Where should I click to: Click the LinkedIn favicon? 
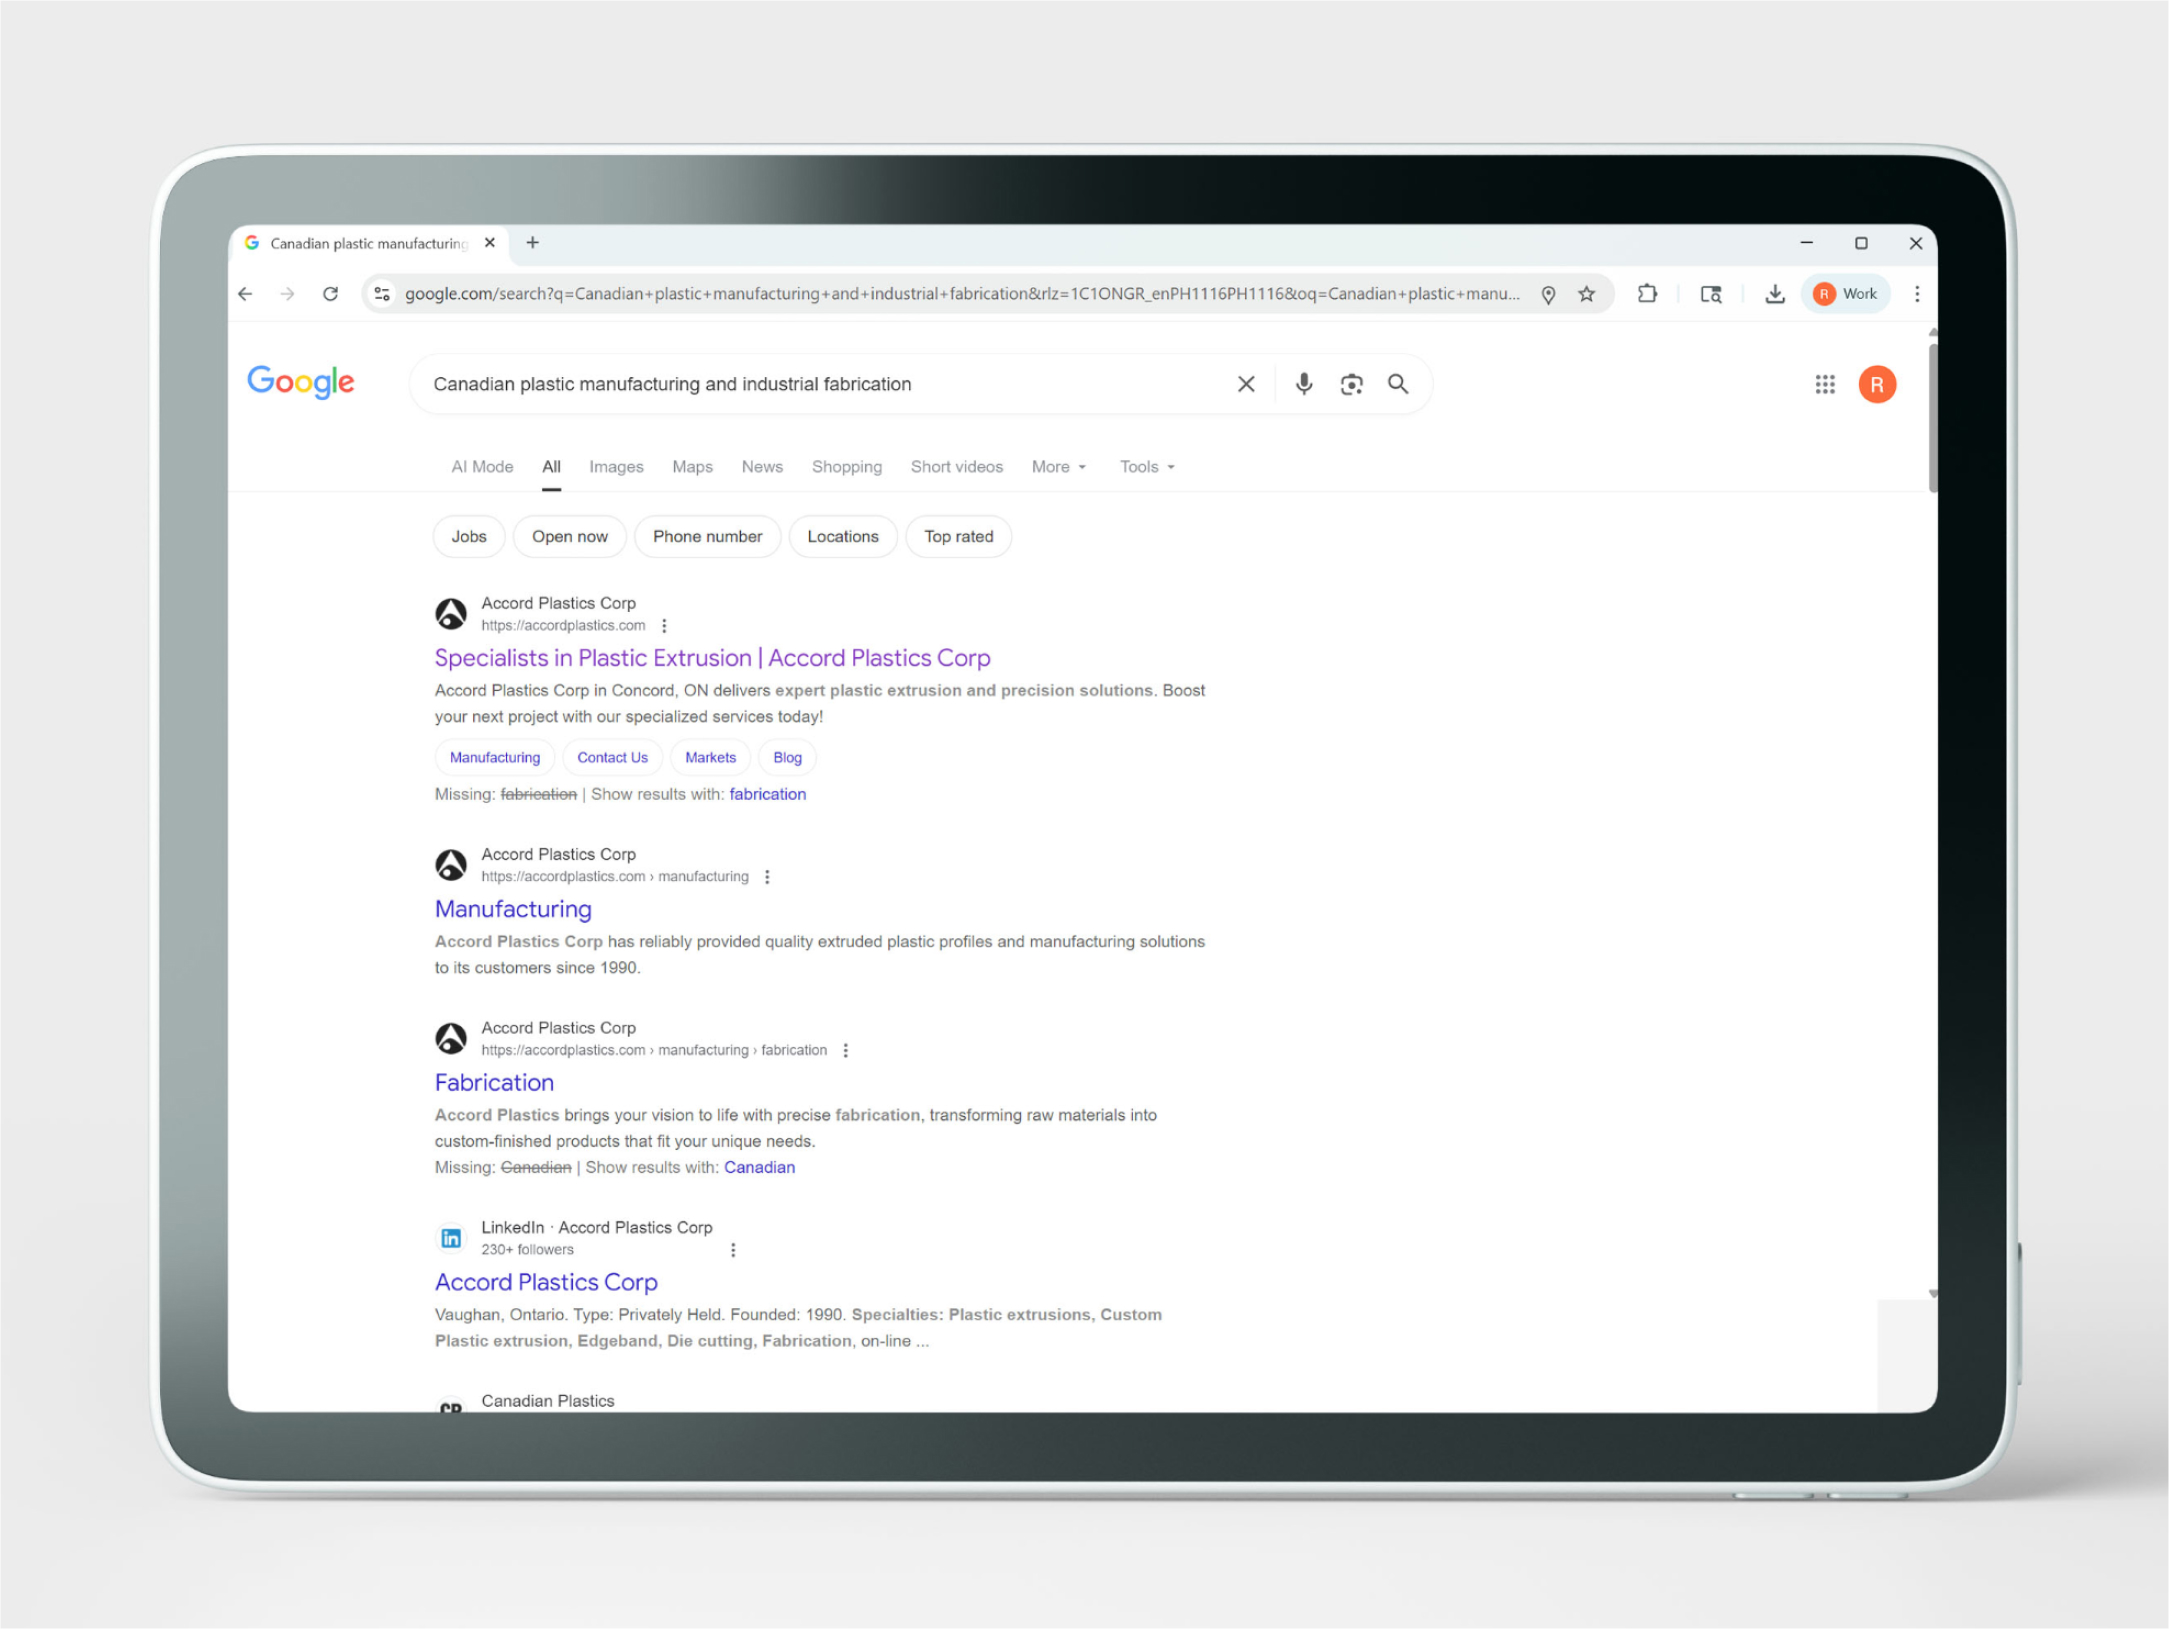(x=451, y=1238)
